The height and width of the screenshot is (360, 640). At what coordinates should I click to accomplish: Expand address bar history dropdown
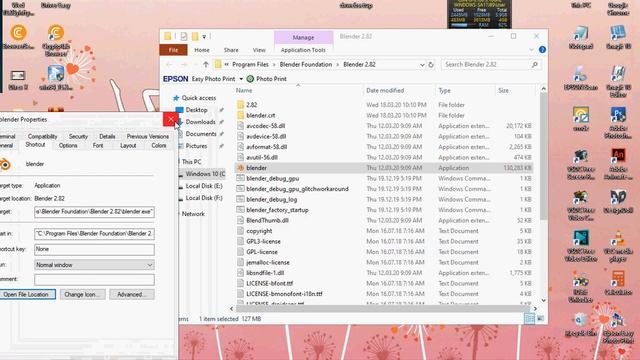pyautogui.click(x=422, y=64)
